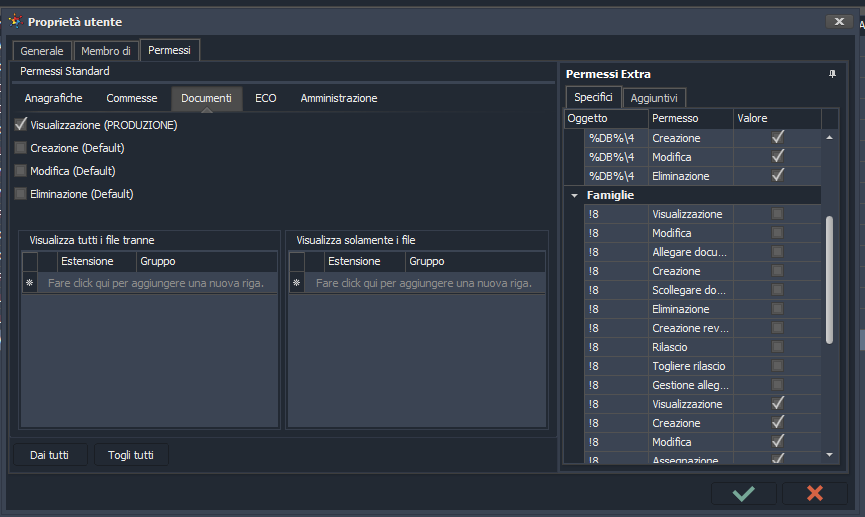Click the application icon in title bar
Screen dimensions: 865x517
click(15, 21)
